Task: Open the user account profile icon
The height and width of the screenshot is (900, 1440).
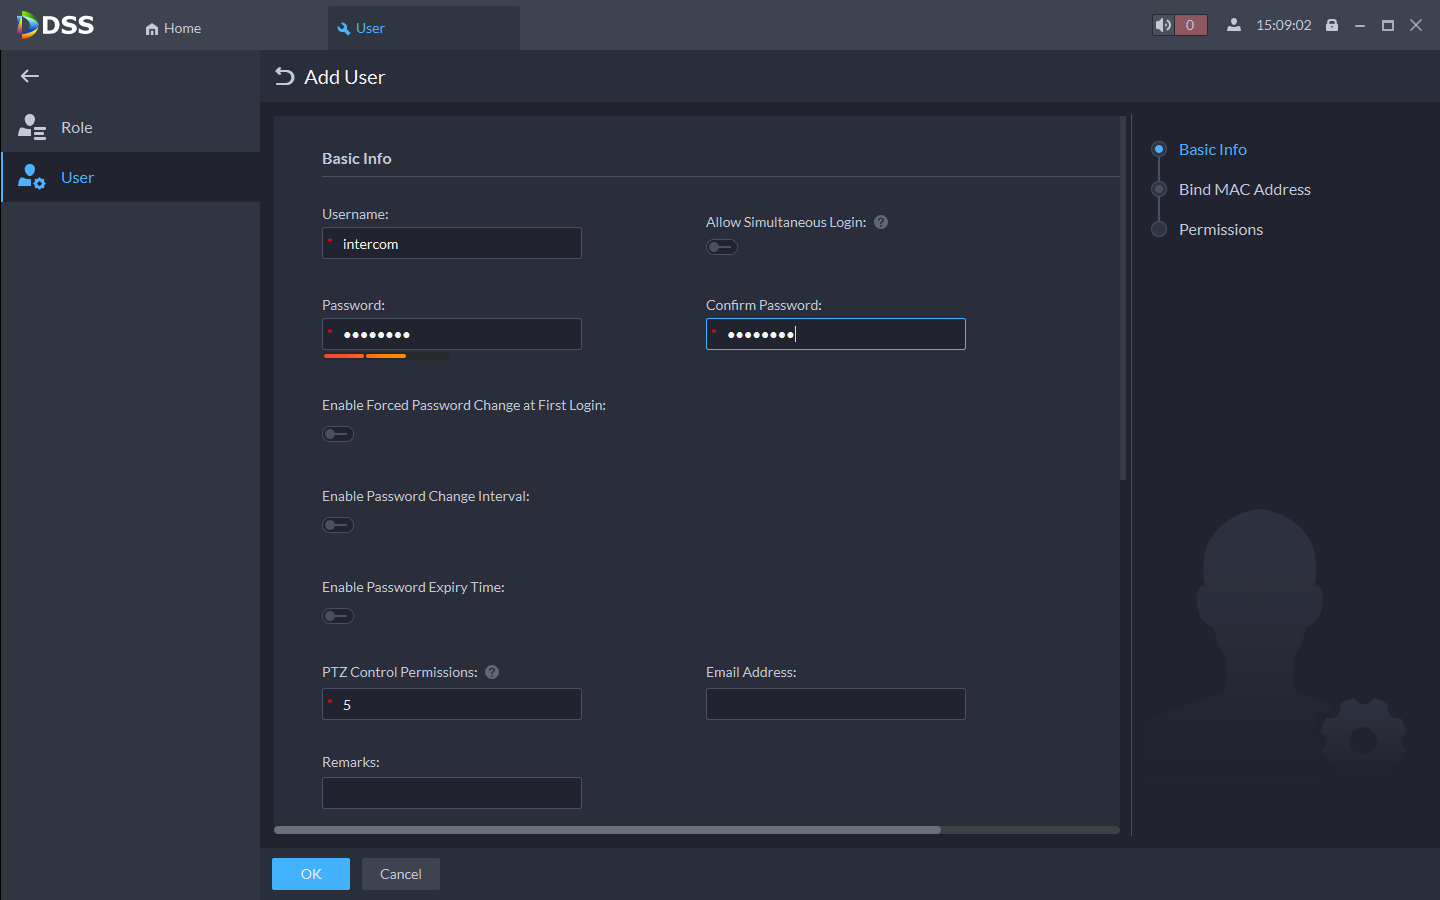Action: pos(1234,25)
